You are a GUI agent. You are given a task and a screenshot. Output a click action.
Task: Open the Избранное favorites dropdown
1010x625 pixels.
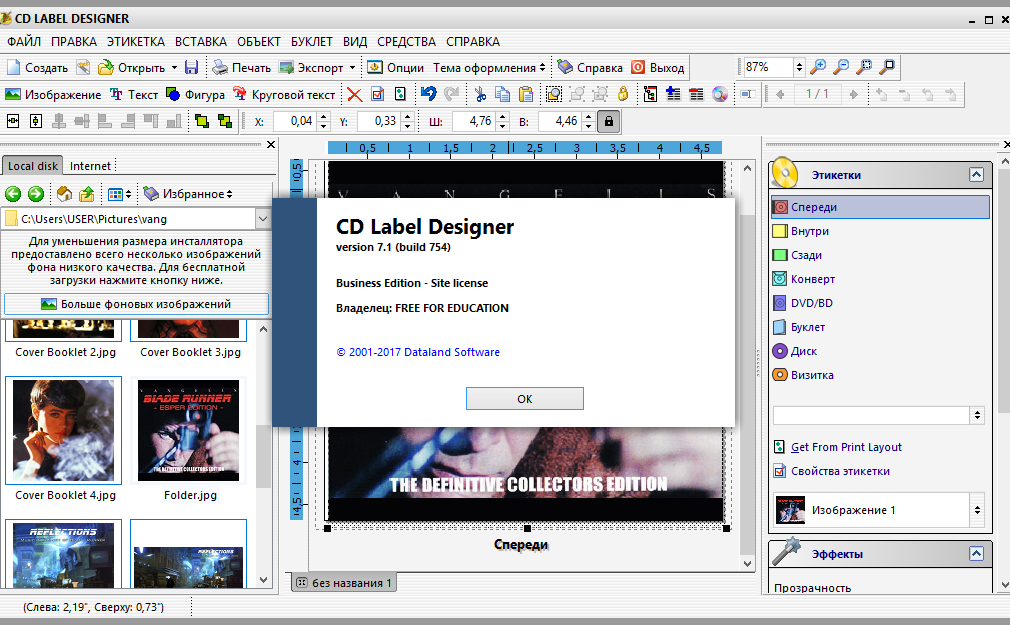point(188,194)
